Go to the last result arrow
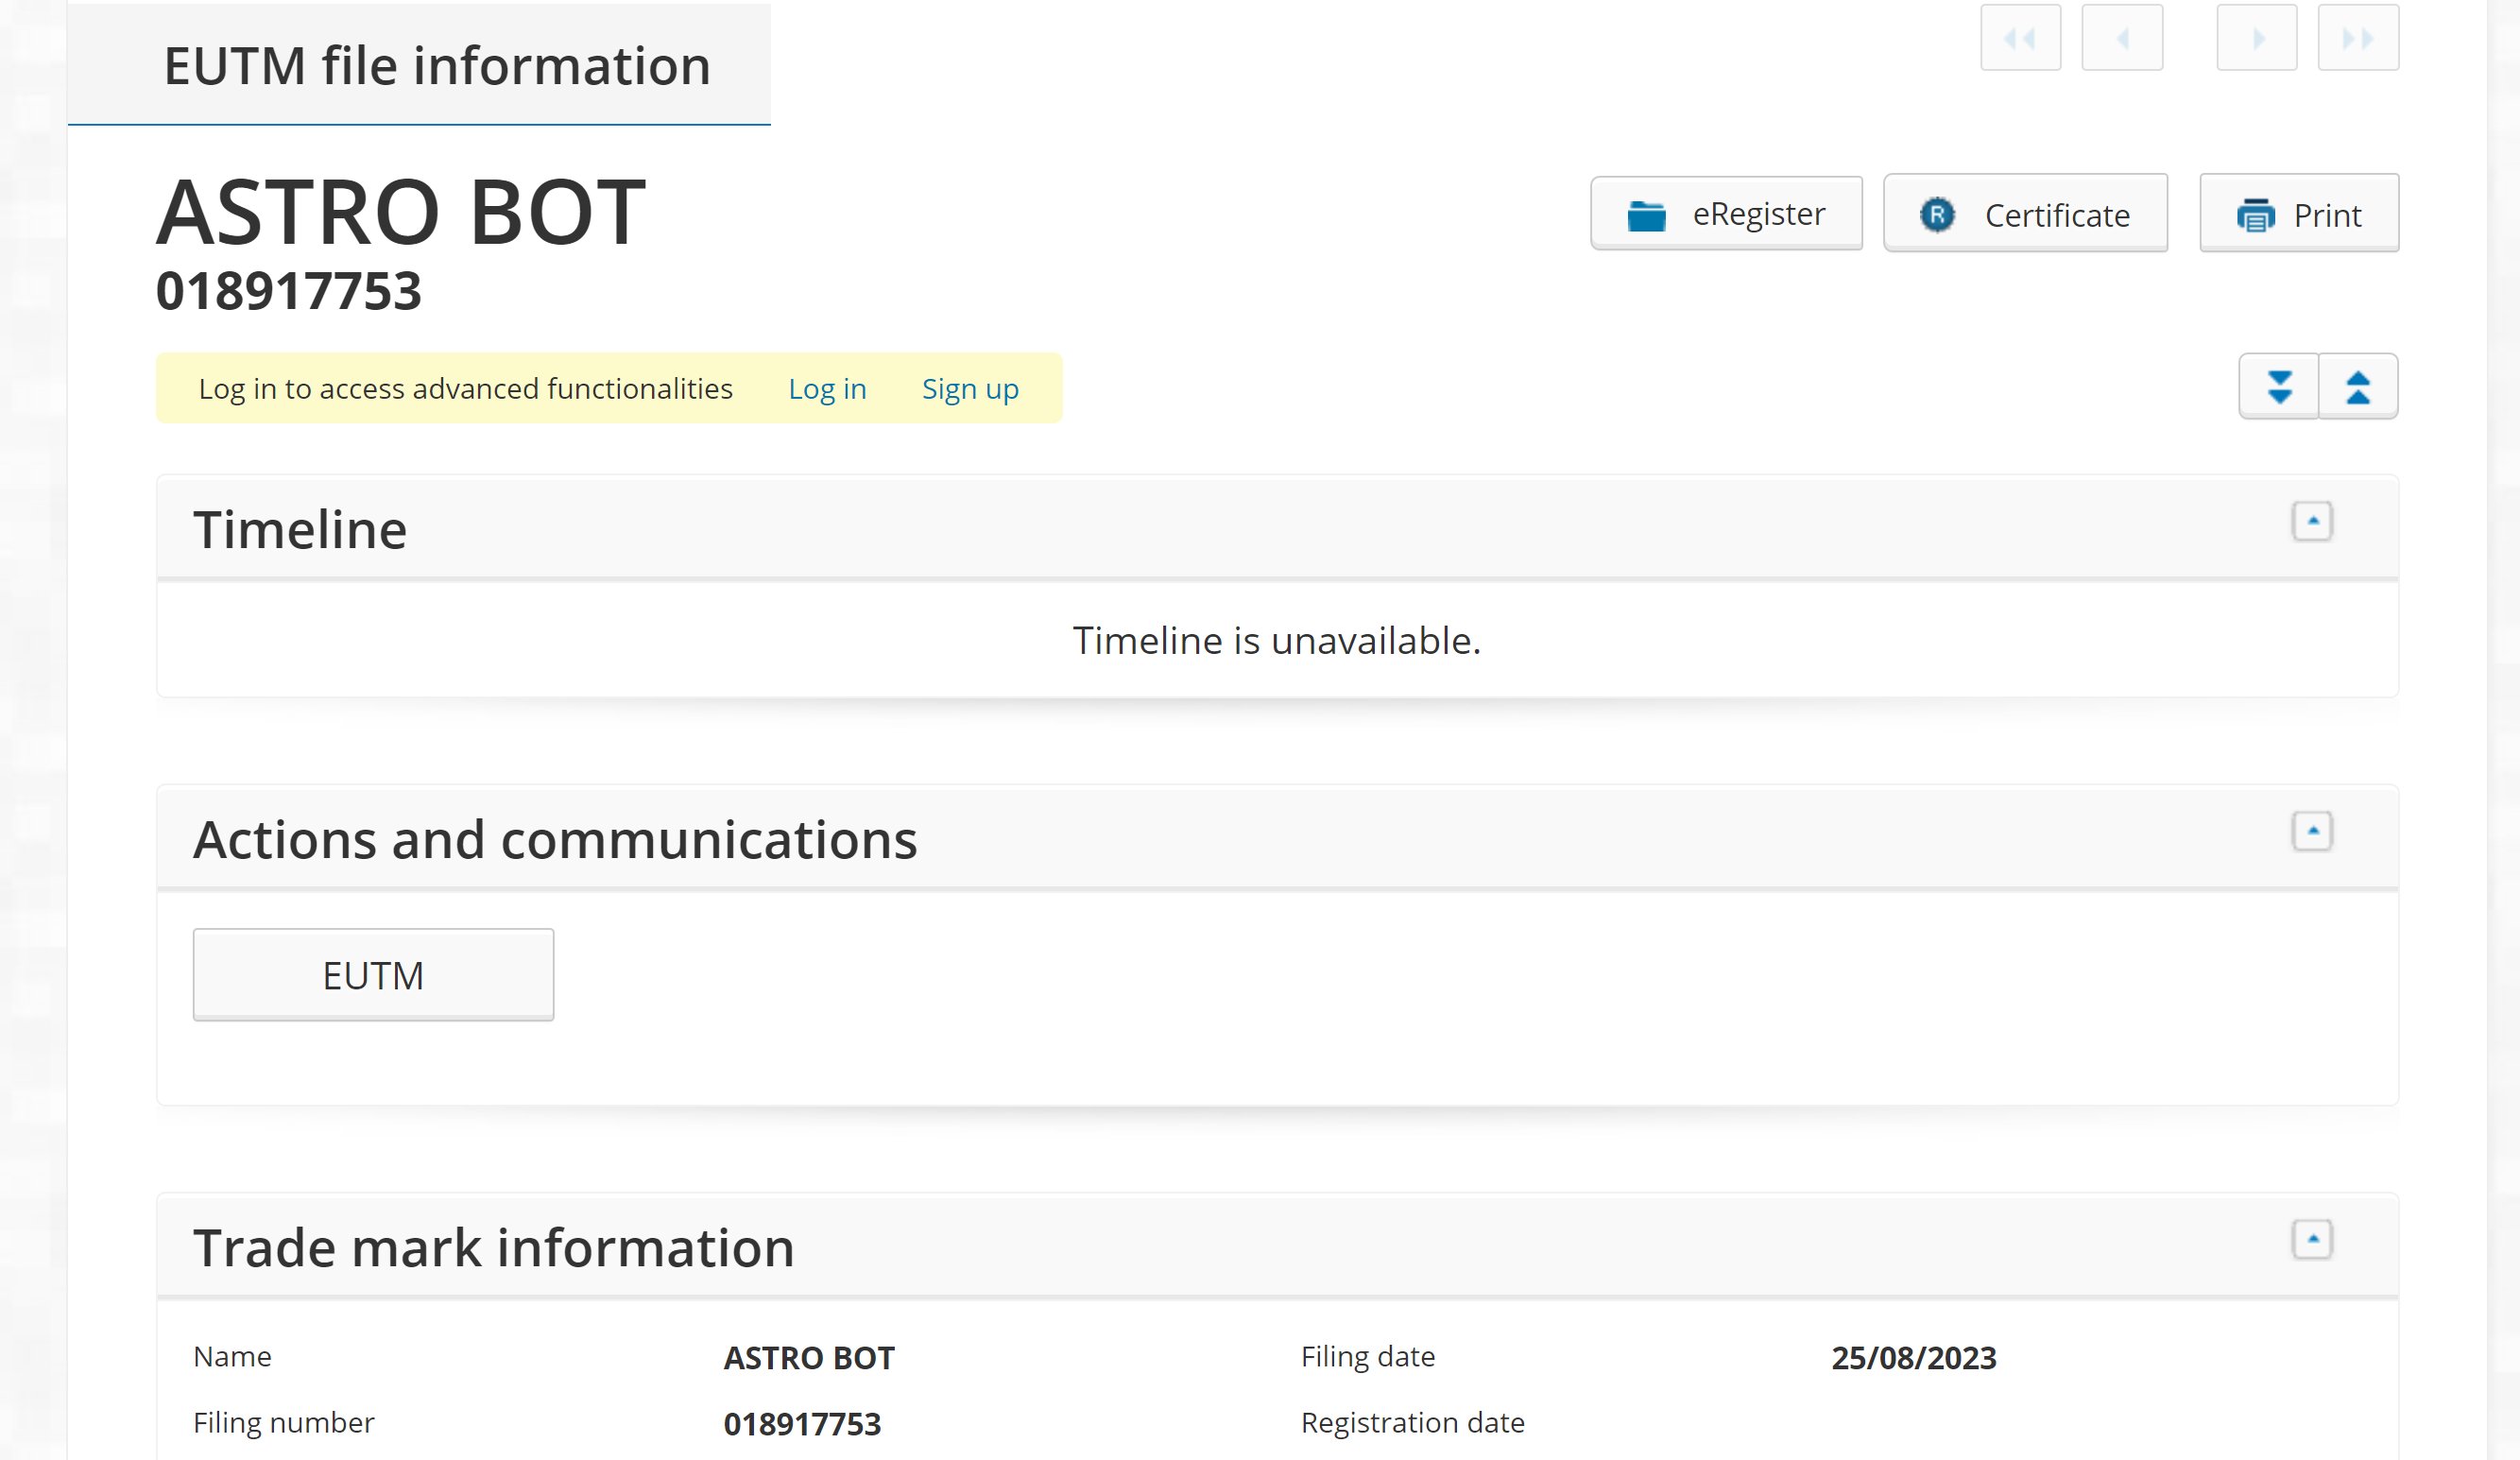 pyautogui.click(x=2358, y=37)
